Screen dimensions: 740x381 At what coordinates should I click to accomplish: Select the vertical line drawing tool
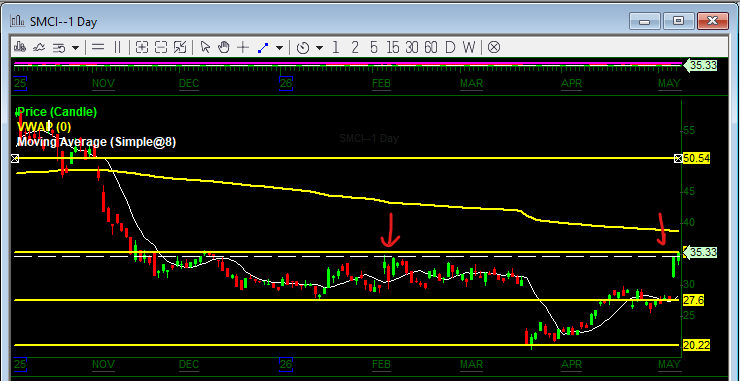(x=118, y=47)
